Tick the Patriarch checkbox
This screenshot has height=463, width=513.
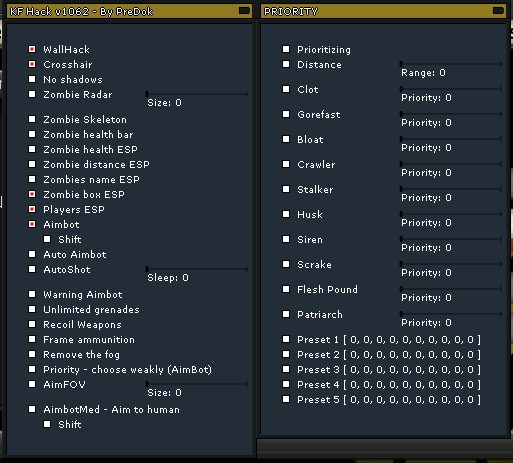point(286,314)
